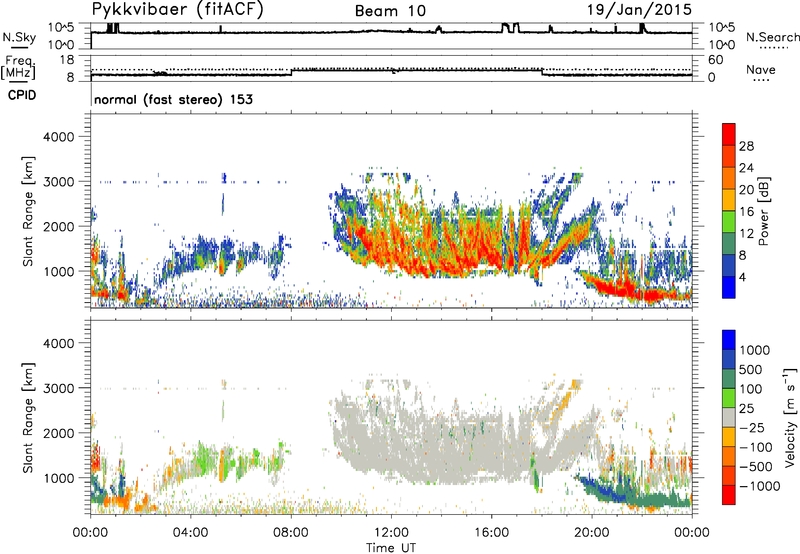Click the '16:00' time axis tick label
Screen dimensions: 800x554
click(x=491, y=533)
